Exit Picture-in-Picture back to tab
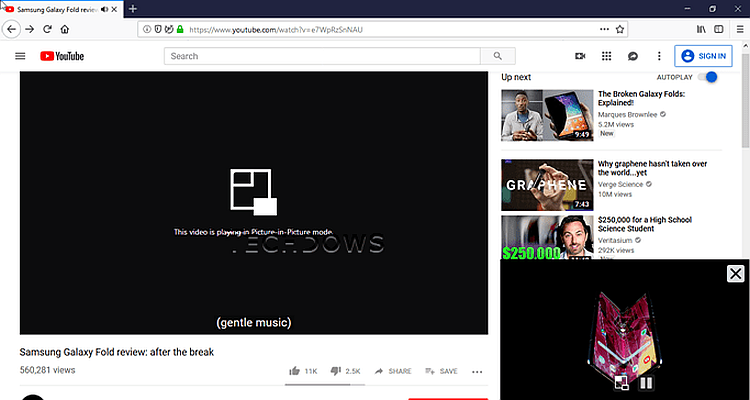 pyautogui.click(x=621, y=382)
